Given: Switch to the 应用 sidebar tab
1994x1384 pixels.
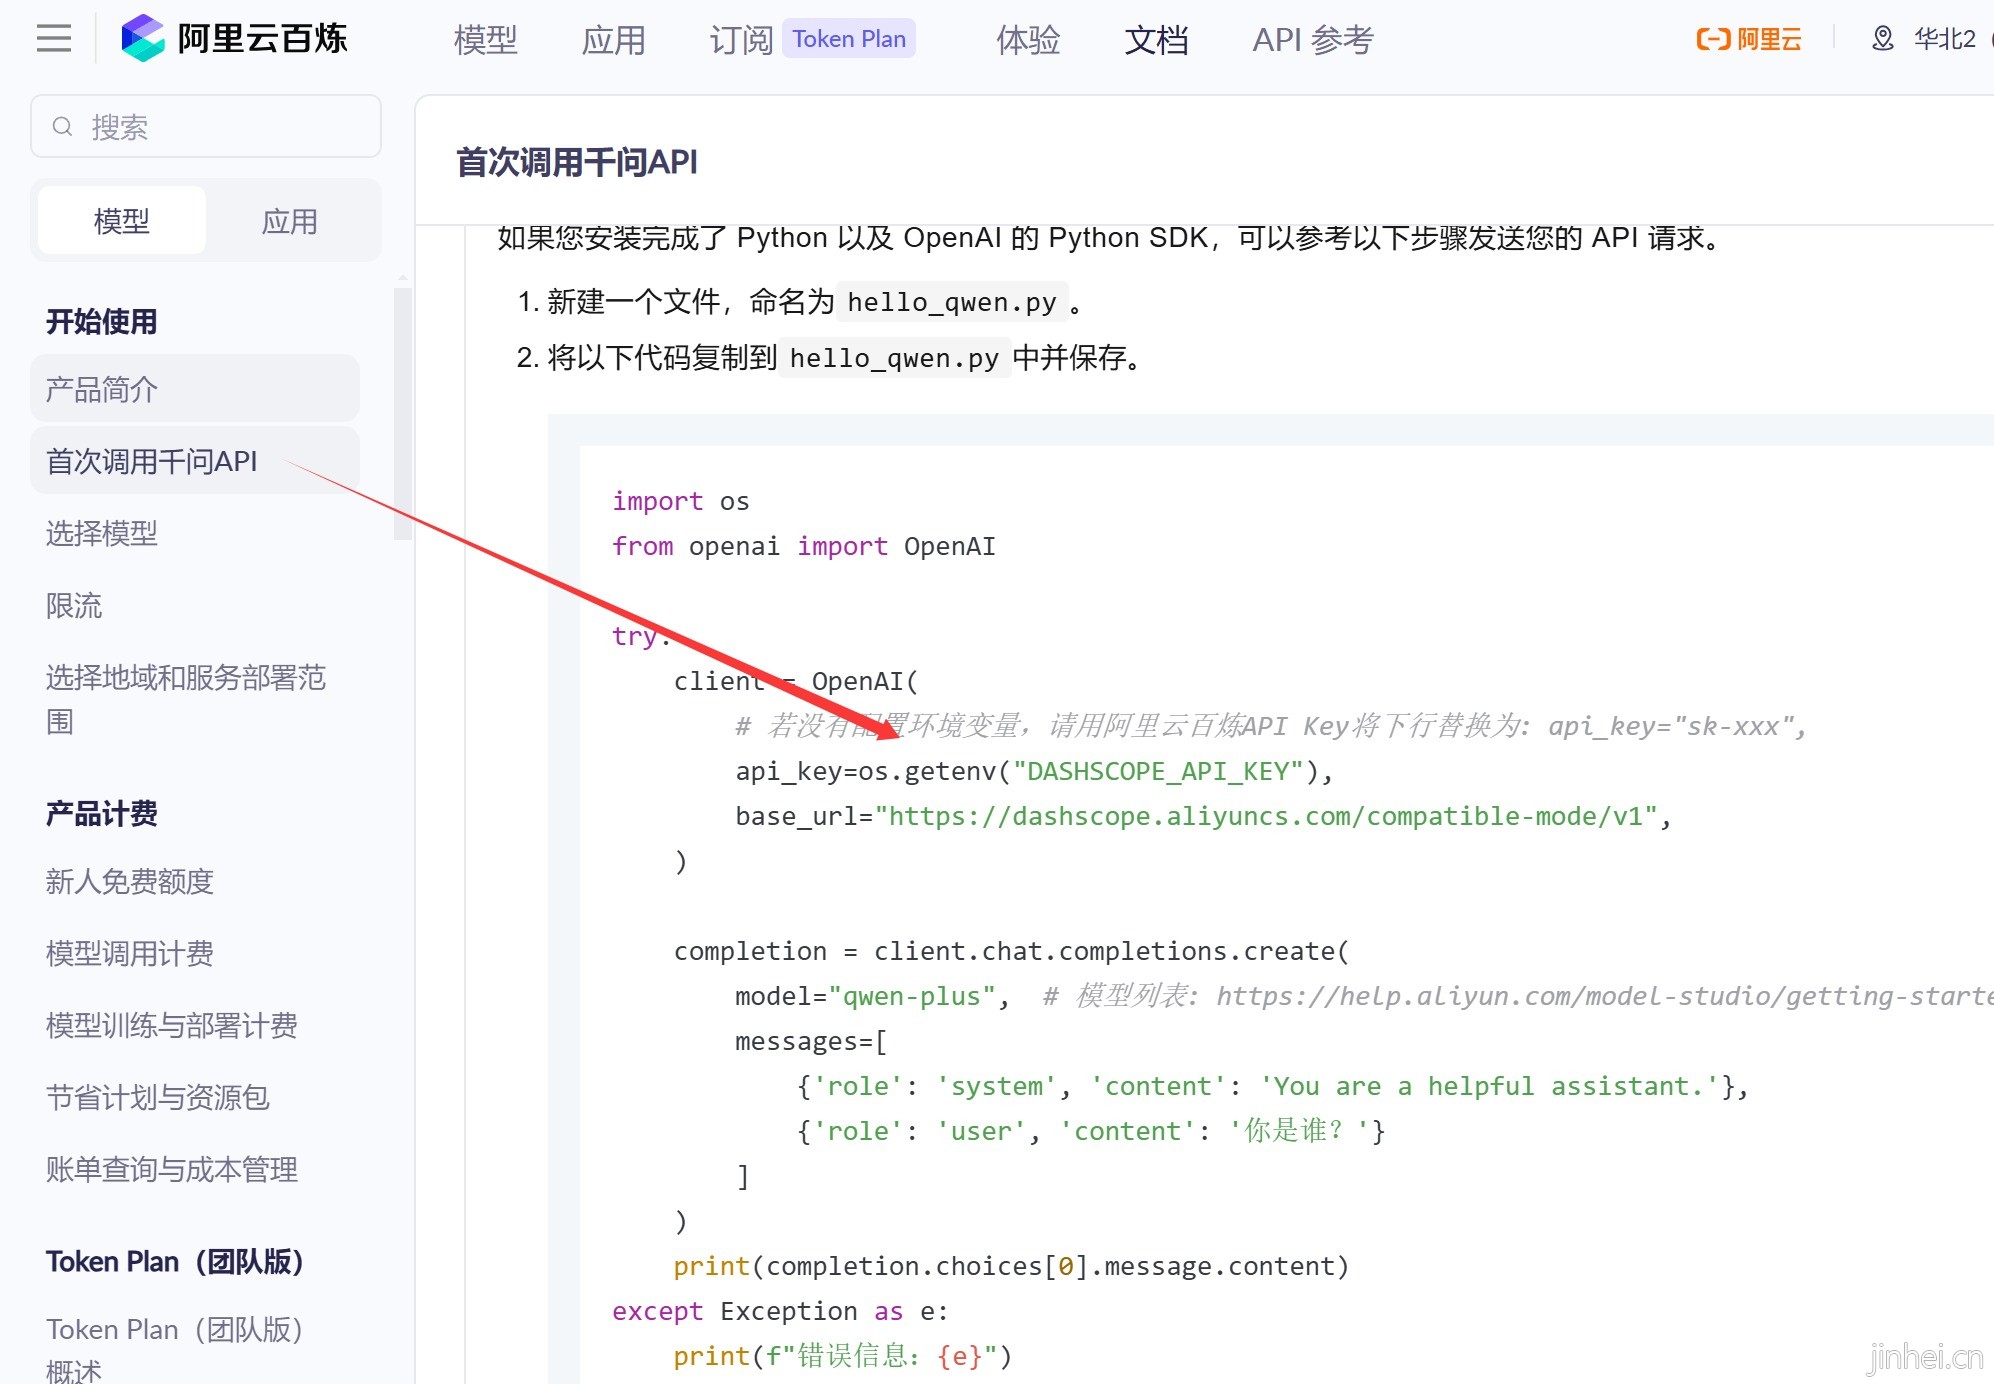Looking at the screenshot, I should [290, 221].
